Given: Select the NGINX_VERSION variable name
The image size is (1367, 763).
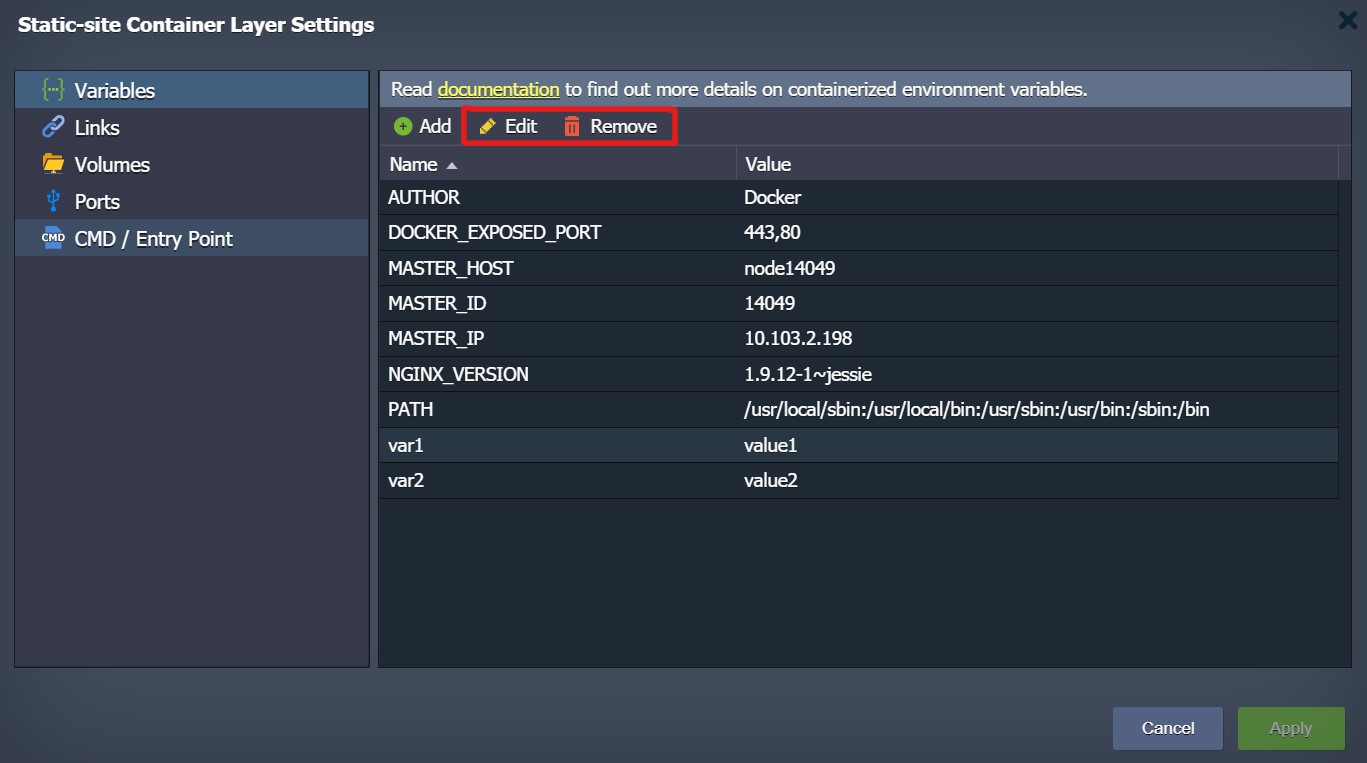Looking at the screenshot, I should [x=458, y=374].
